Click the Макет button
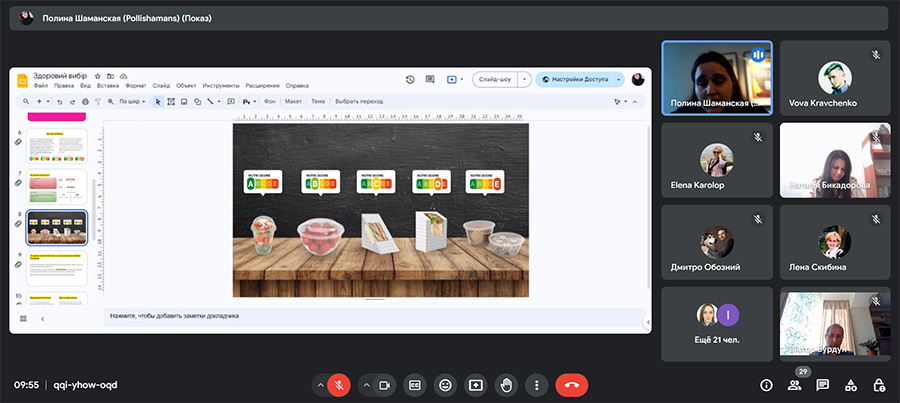 [293, 102]
